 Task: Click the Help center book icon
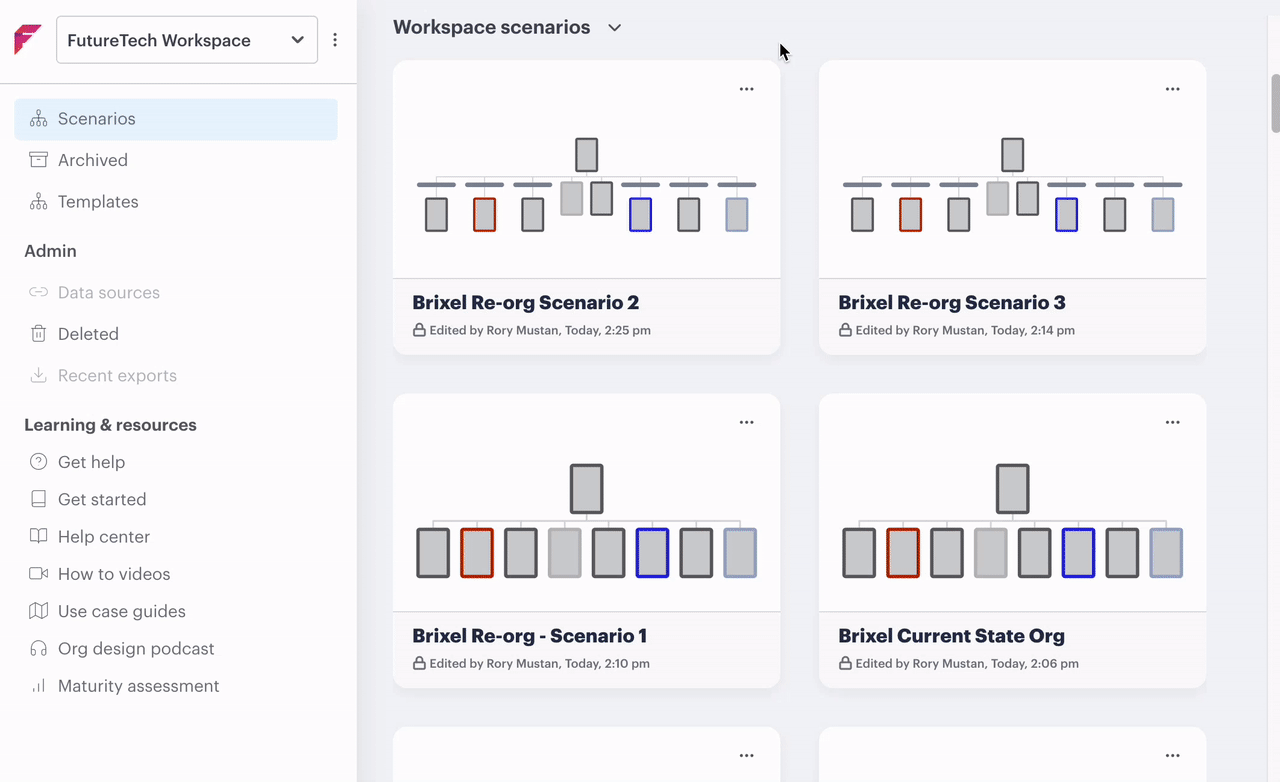tap(38, 537)
